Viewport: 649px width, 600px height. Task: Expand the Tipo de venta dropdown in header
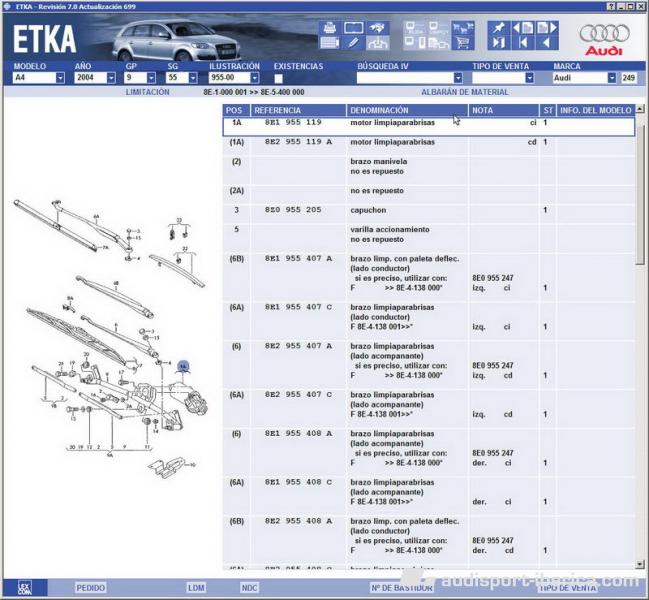[529, 78]
